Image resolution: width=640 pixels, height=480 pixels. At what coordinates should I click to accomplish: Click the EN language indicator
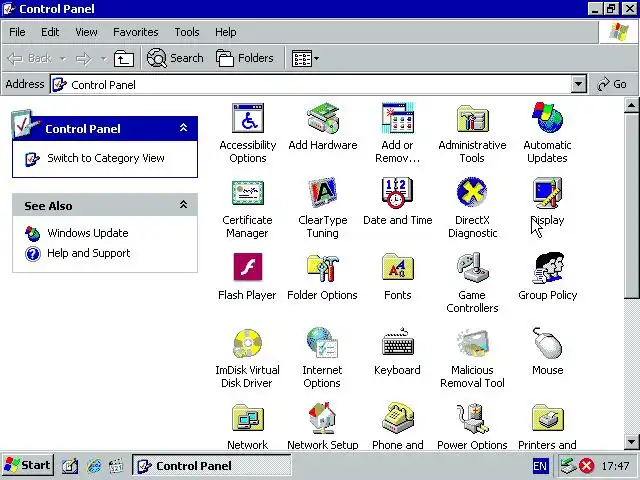(540, 466)
